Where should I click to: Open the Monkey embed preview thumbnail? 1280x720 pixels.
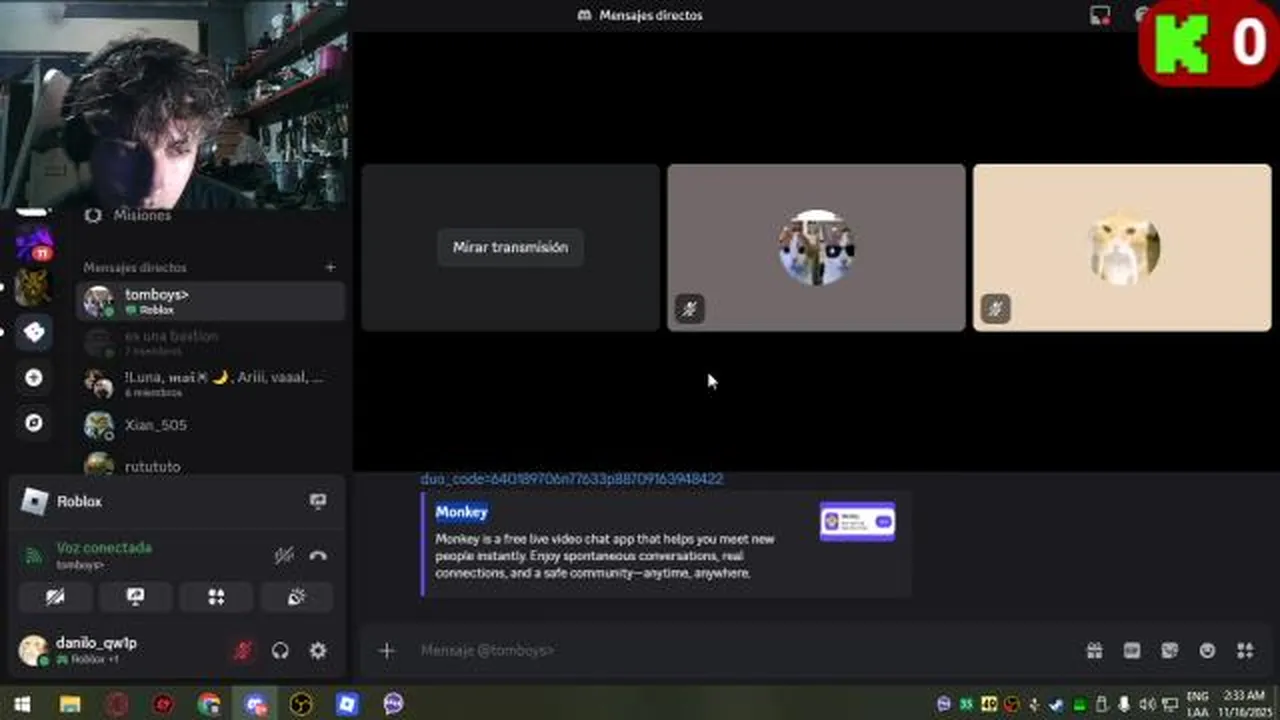click(x=857, y=521)
